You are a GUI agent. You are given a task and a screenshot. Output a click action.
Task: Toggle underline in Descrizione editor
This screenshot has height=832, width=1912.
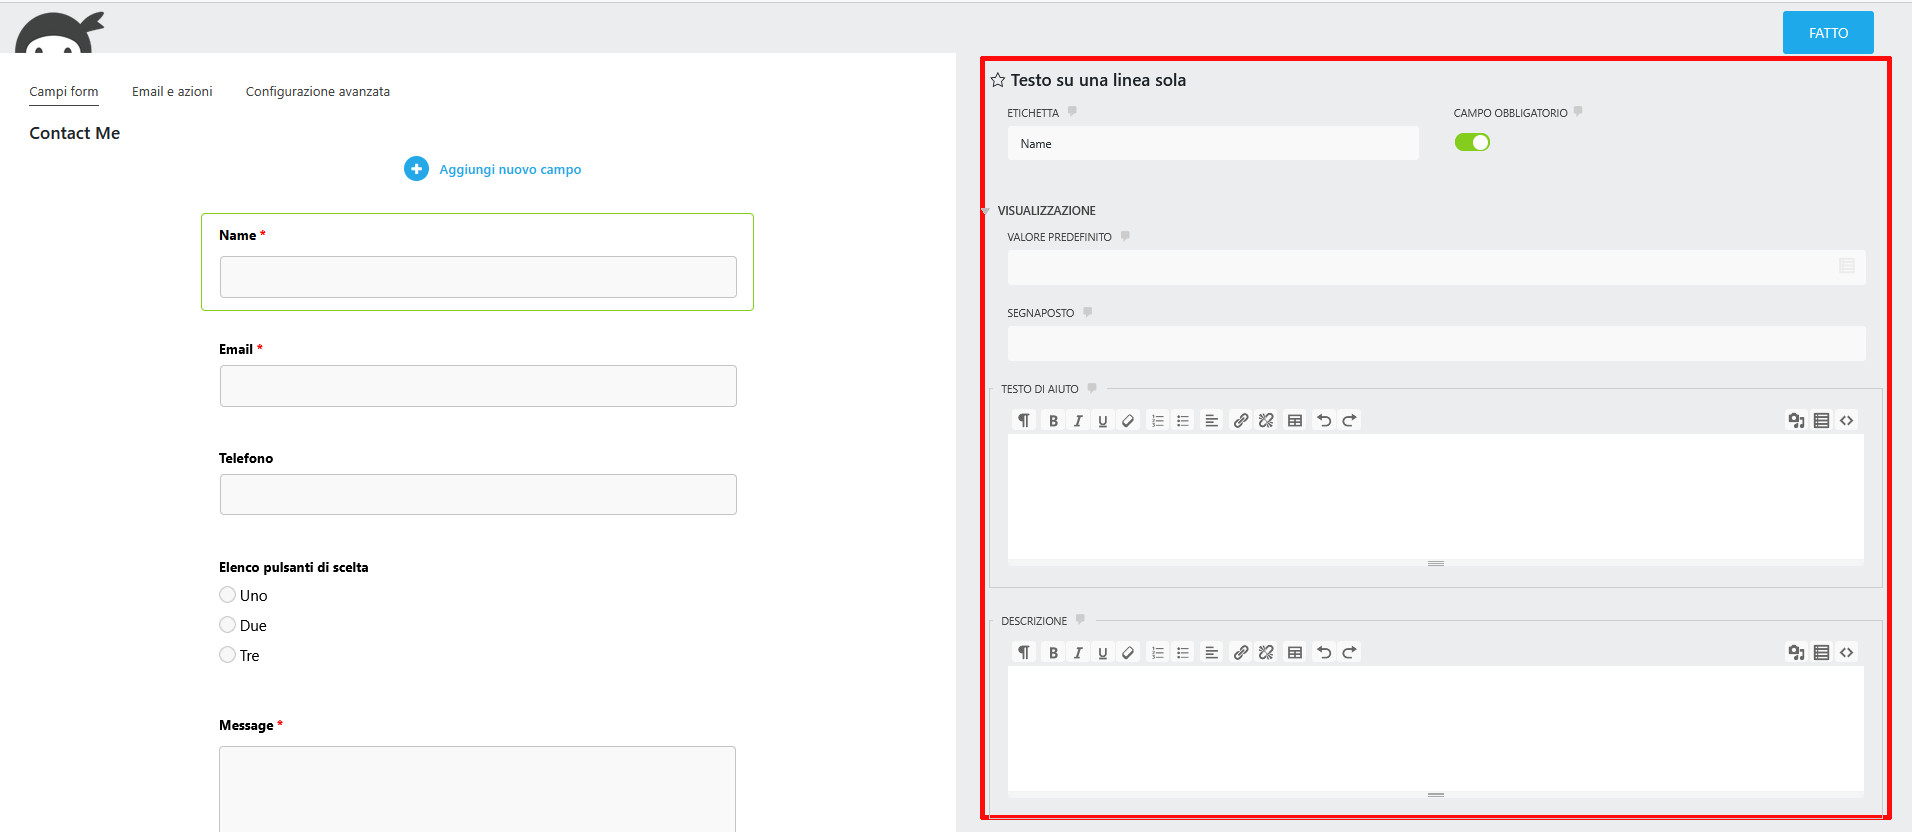pos(1103,653)
